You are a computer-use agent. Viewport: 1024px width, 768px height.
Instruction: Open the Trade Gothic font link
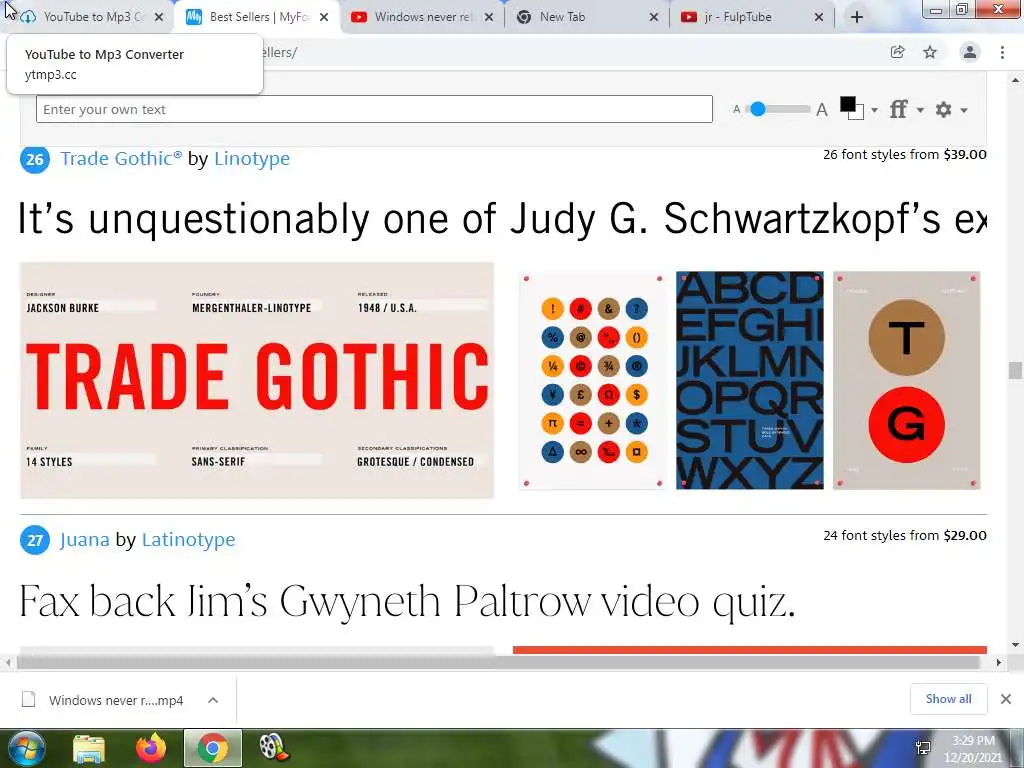(x=121, y=159)
